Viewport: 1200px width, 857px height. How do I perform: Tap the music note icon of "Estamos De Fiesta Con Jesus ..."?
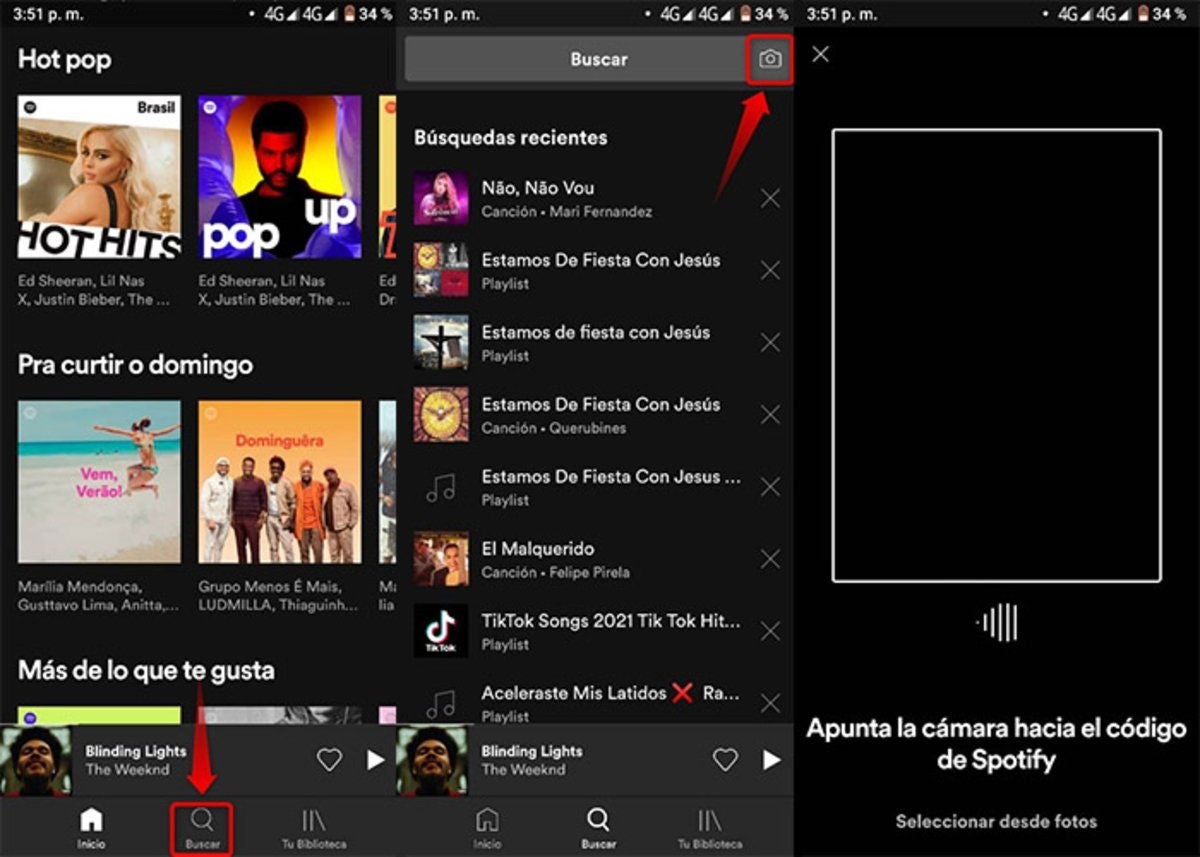point(441,487)
